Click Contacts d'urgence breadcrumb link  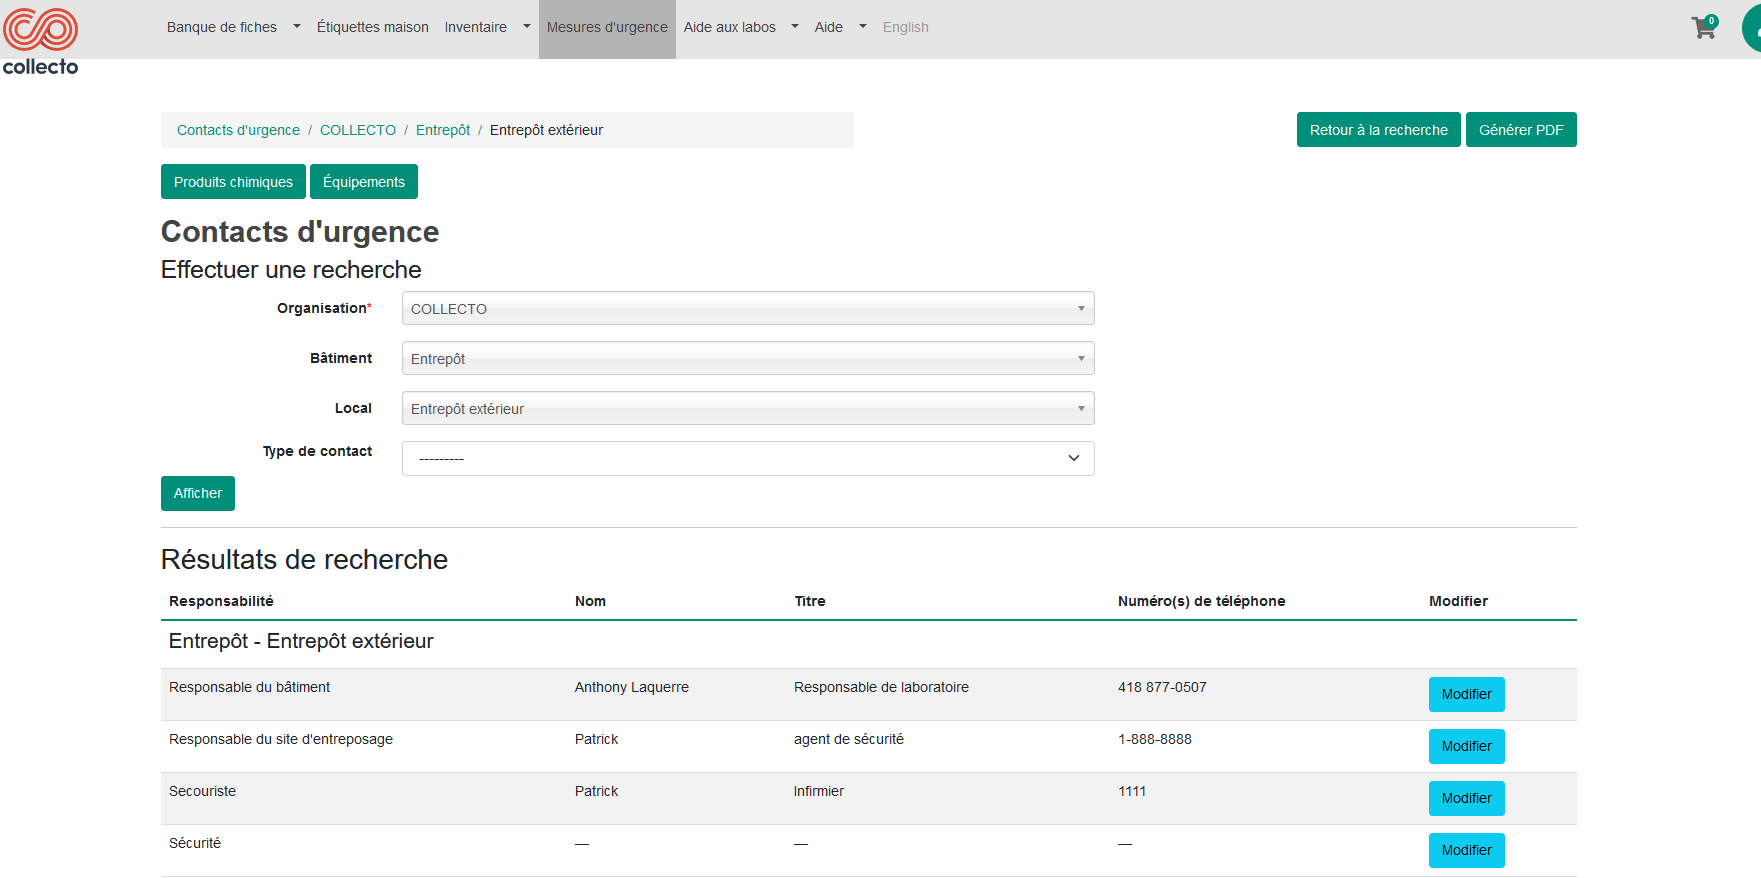point(238,130)
